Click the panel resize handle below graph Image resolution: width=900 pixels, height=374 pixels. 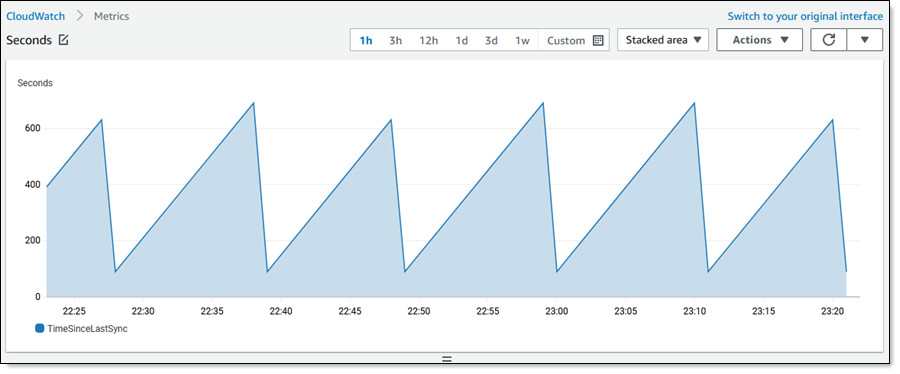coord(447,359)
